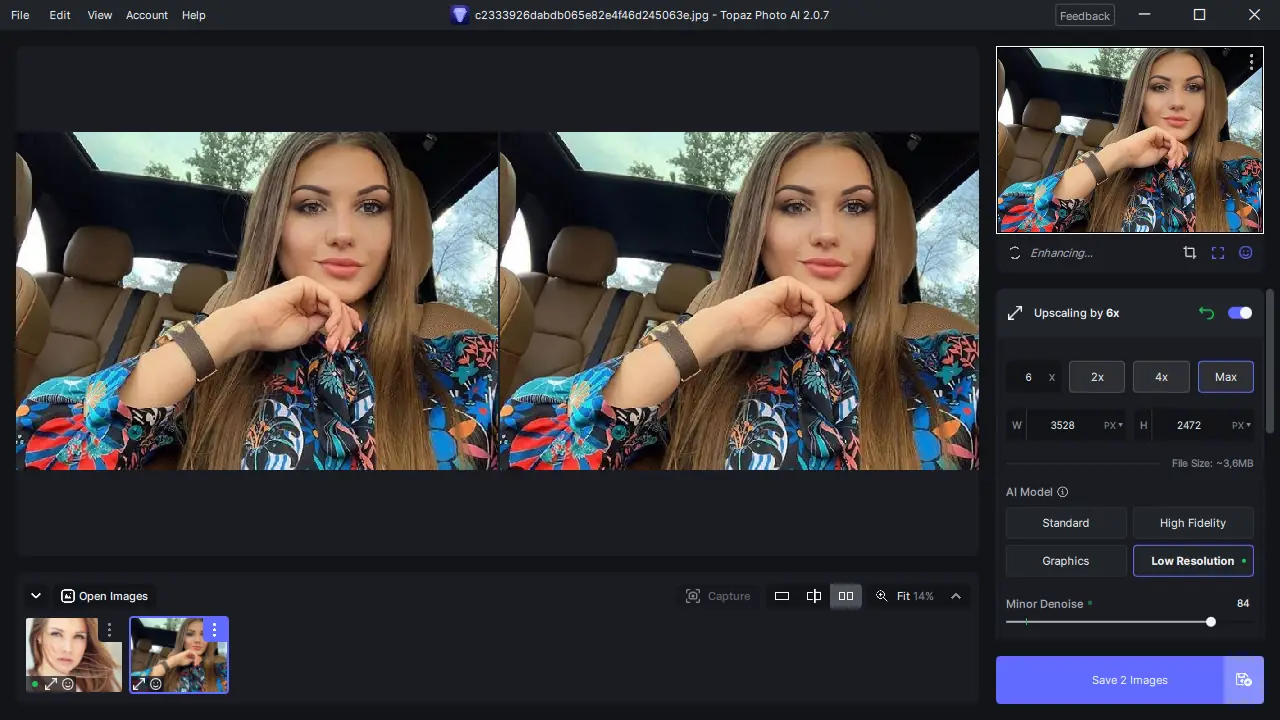Click the Minor Denoise value 84
The width and height of the screenshot is (1280, 720).
coord(1243,604)
